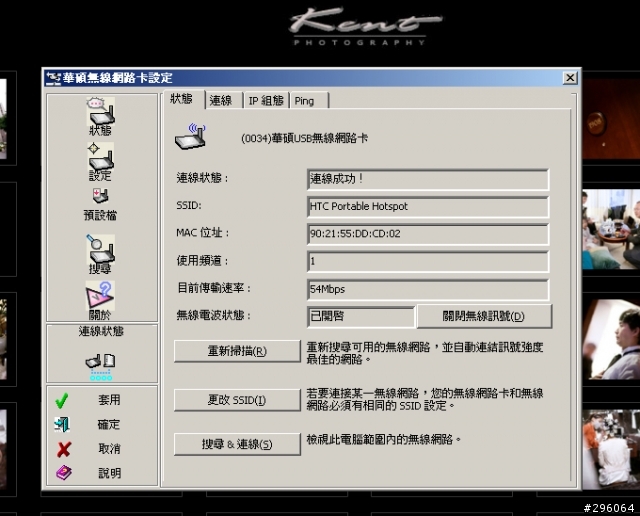Click the SSID field HTC Portable Hotspot

point(428,207)
